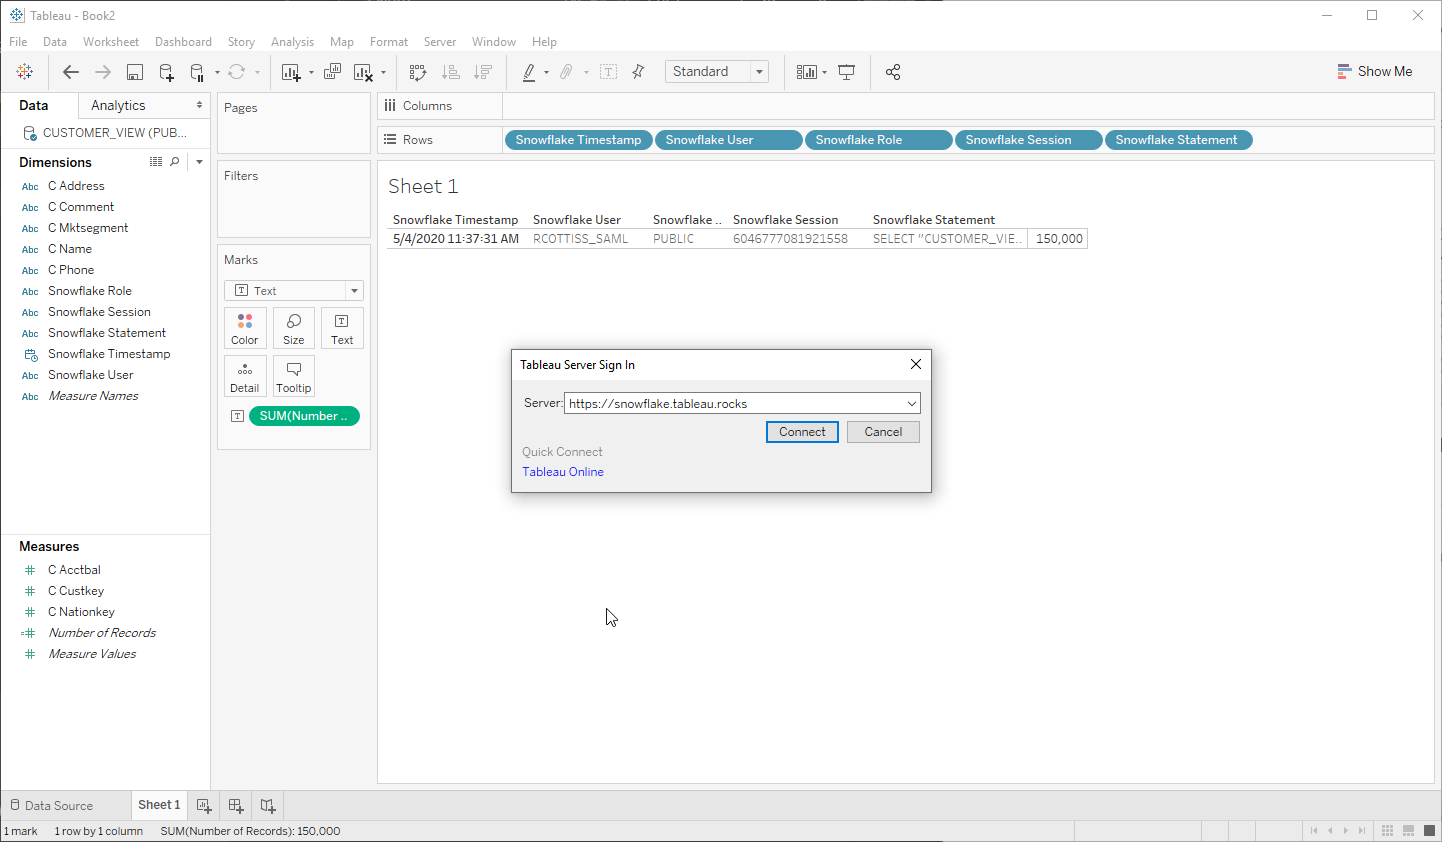Toggle the Dimensions view-as-list icon
The height and width of the screenshot is (842, 1442).
(156, 162)
